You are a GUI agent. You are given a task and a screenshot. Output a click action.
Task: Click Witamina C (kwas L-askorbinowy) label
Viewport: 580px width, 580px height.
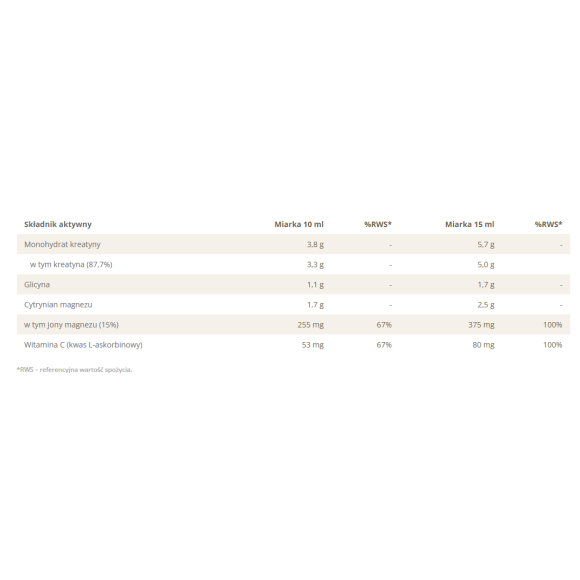click(x=83, y=345)
